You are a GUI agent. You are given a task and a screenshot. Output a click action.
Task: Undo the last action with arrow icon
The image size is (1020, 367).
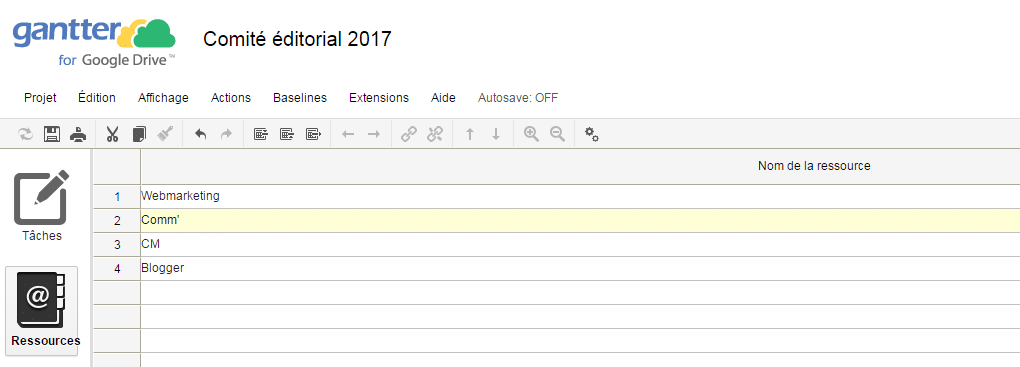[x=200, y=135]
